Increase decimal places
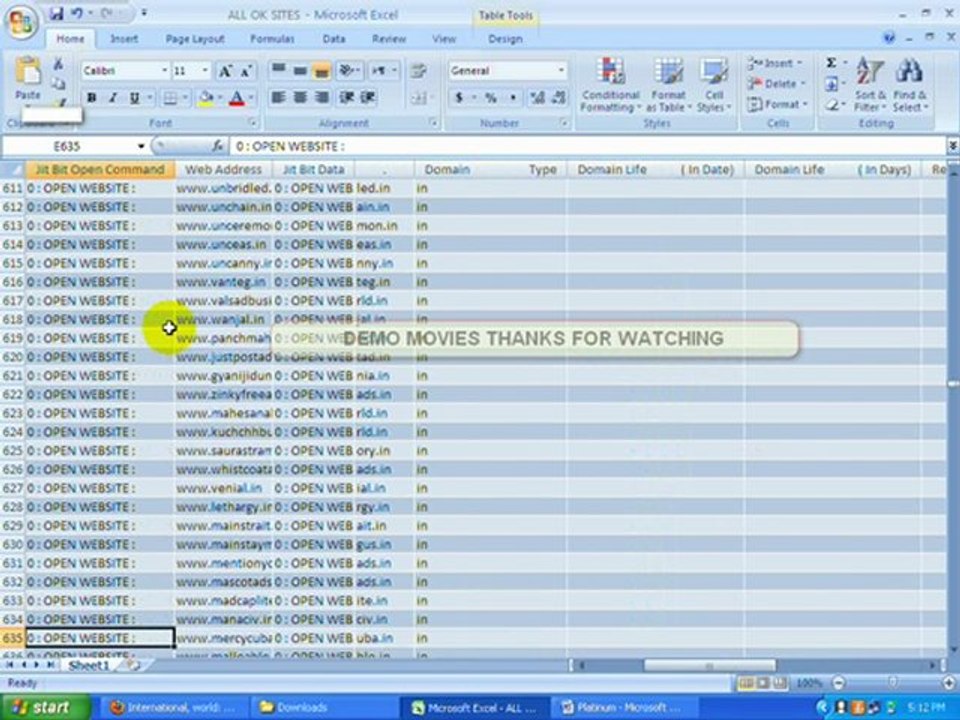Screen dimensions: 960x720 [x=538, y=97]
